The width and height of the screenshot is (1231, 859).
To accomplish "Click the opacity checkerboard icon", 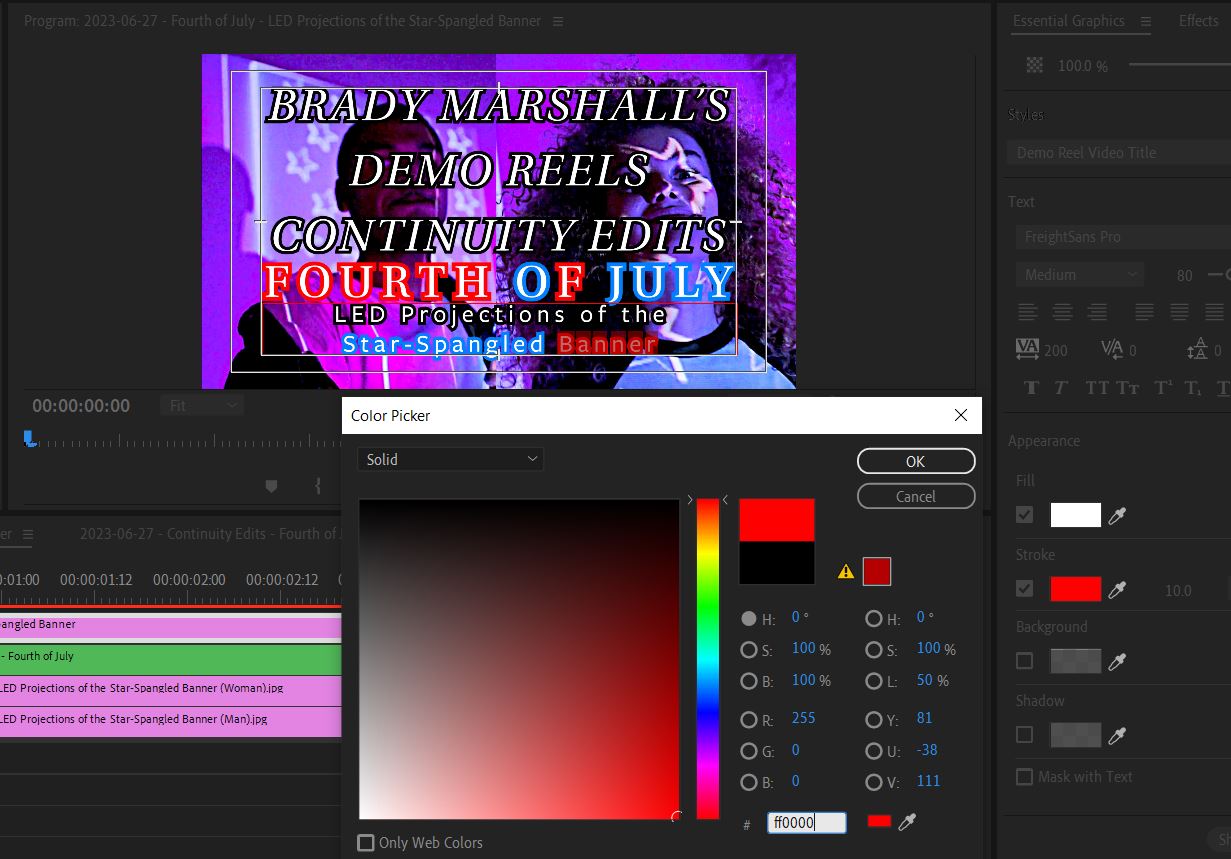I will 1035,65.
